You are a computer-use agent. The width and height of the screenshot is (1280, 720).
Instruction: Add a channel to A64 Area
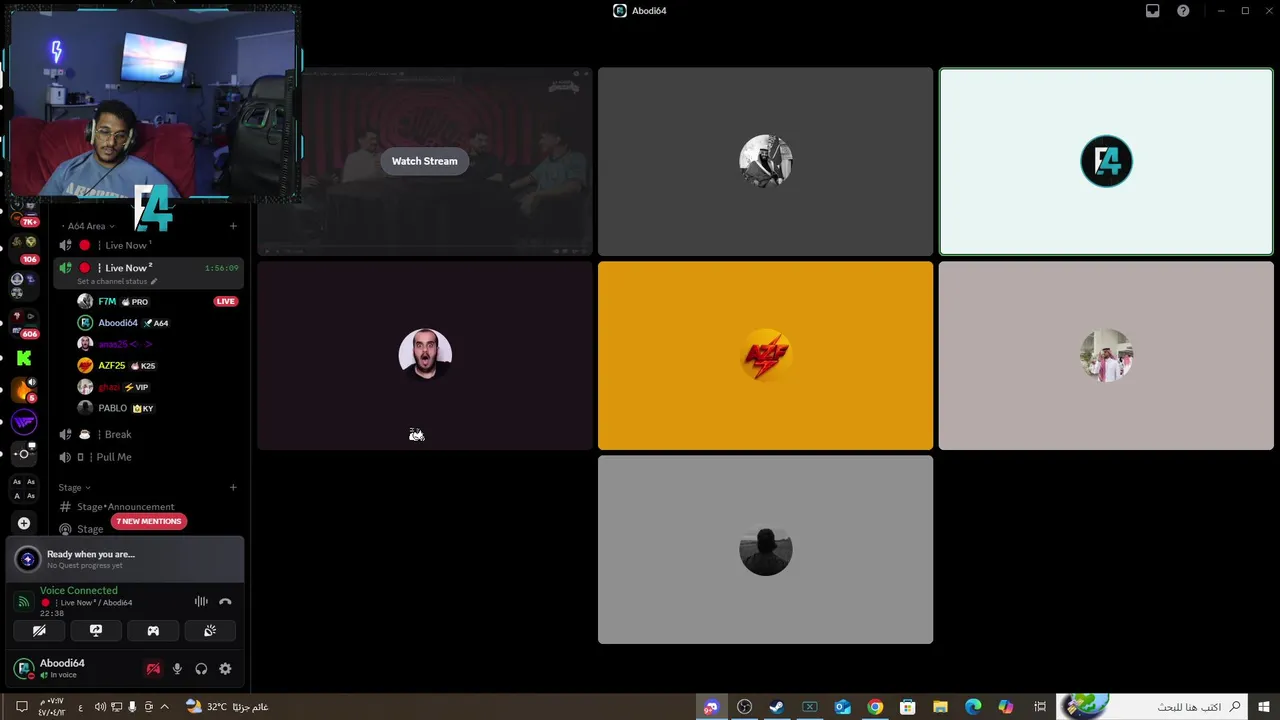point(233,226)
